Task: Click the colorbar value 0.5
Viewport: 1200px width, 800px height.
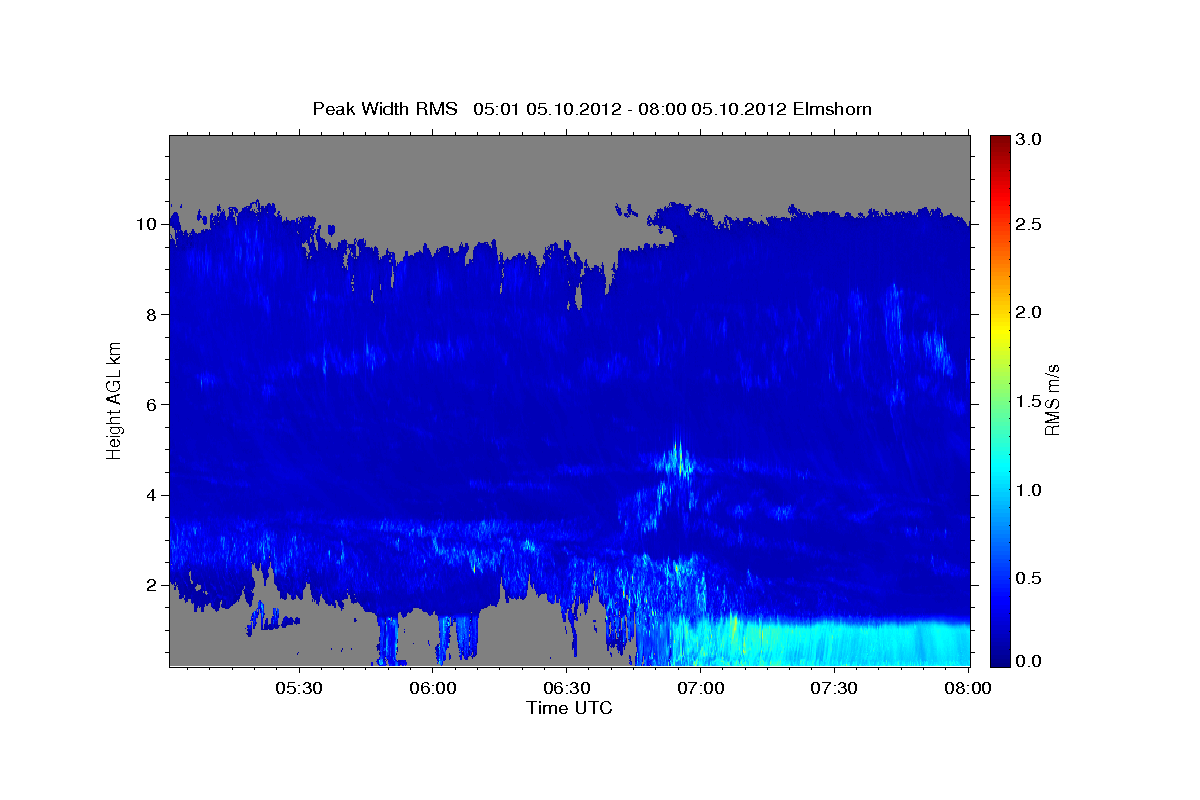Action: tap(1030, 578)
